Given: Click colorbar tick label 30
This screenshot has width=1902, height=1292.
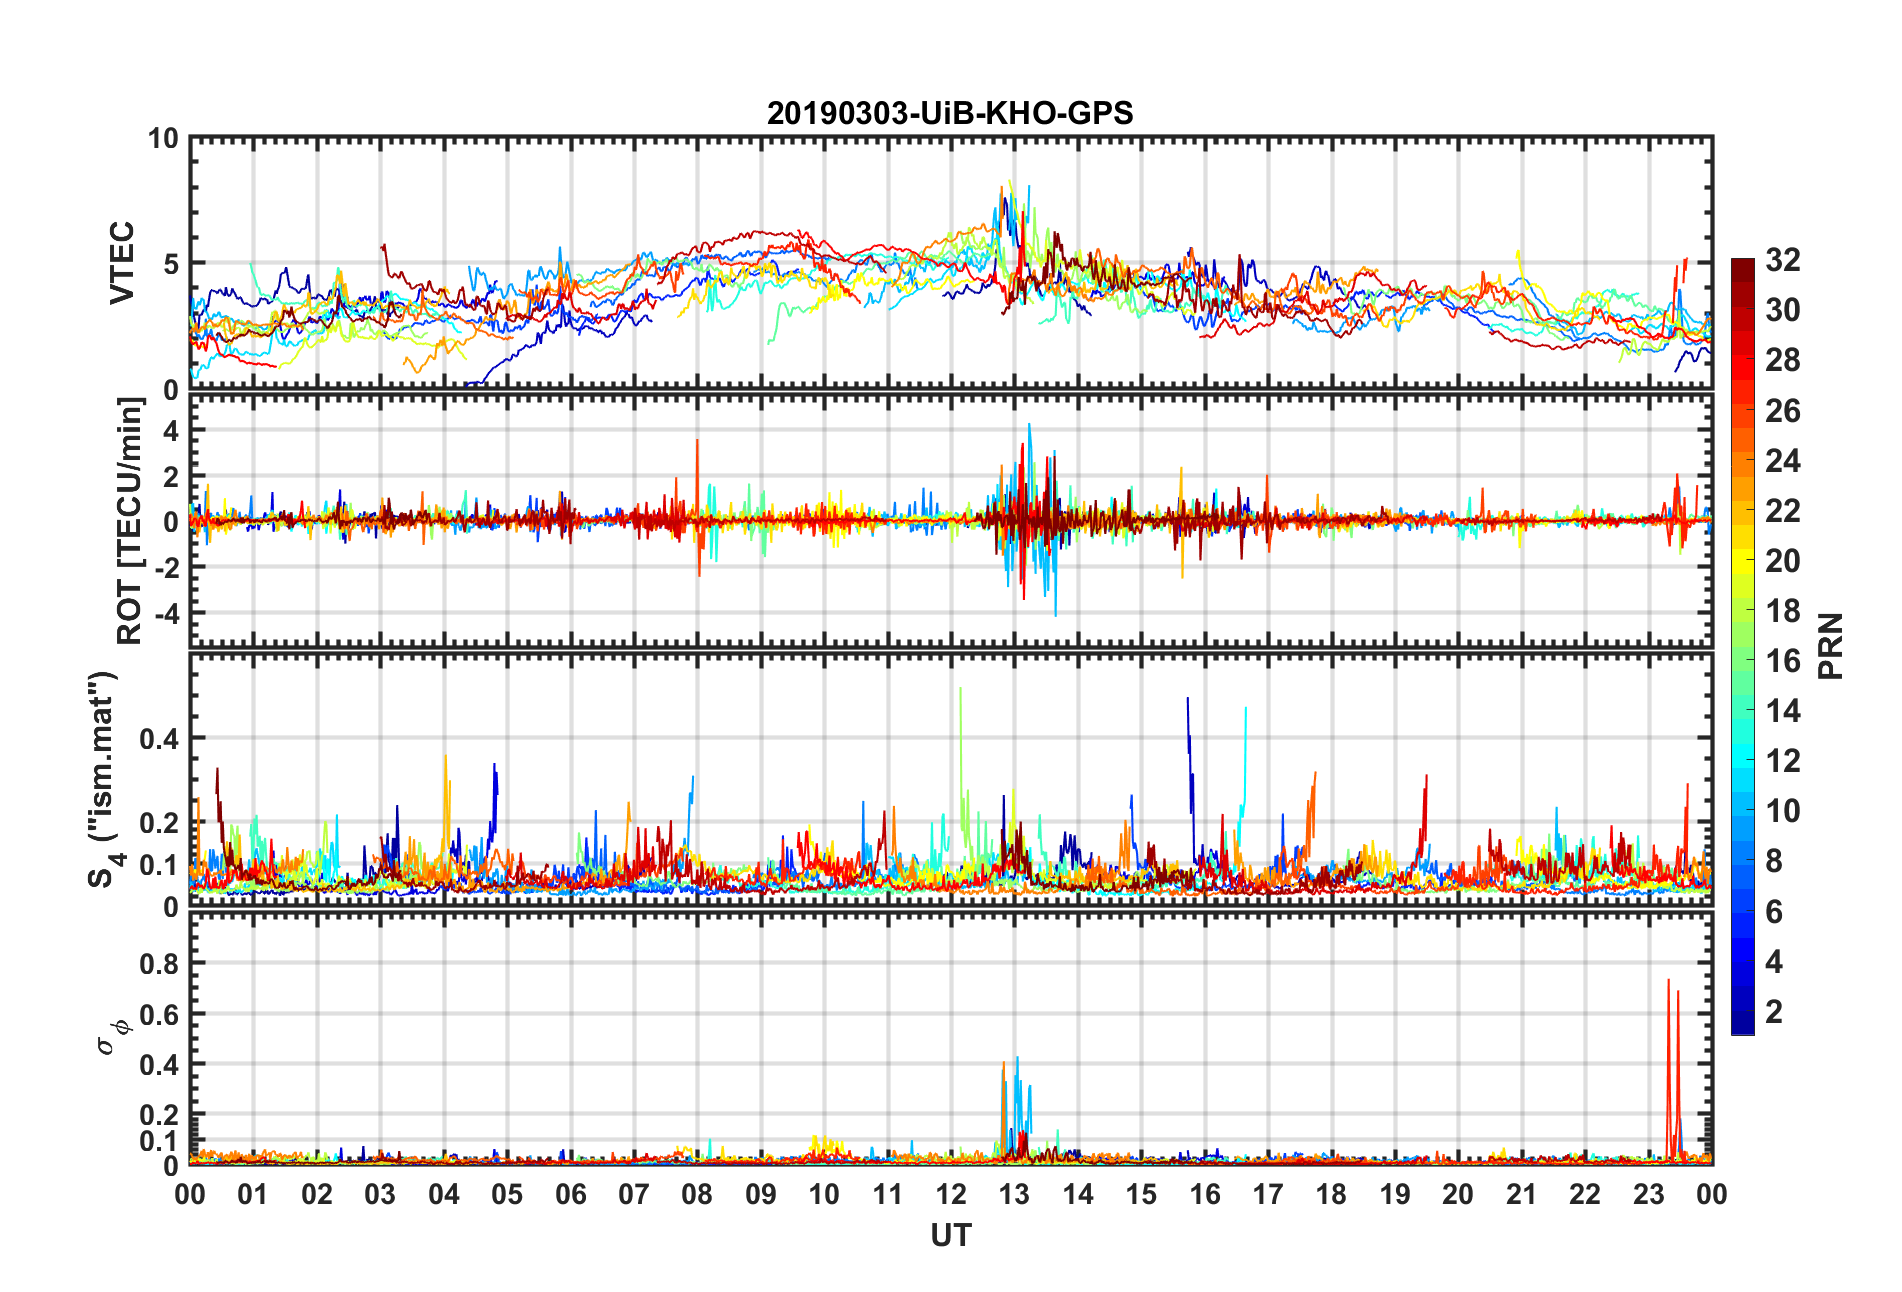Looking at the screenshot, I should pos(1783,310).
